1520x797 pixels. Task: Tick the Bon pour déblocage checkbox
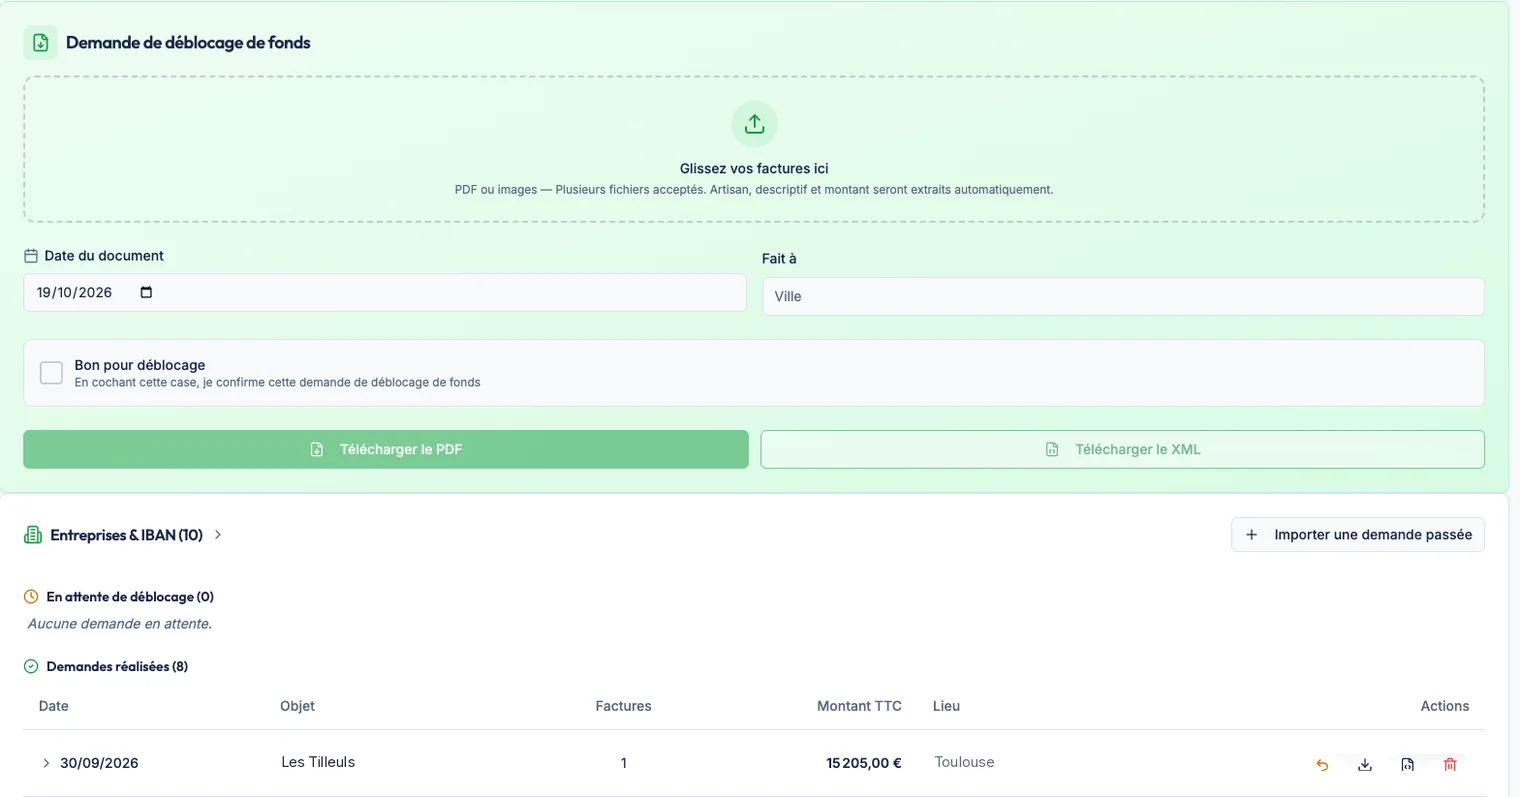[51, 373]
